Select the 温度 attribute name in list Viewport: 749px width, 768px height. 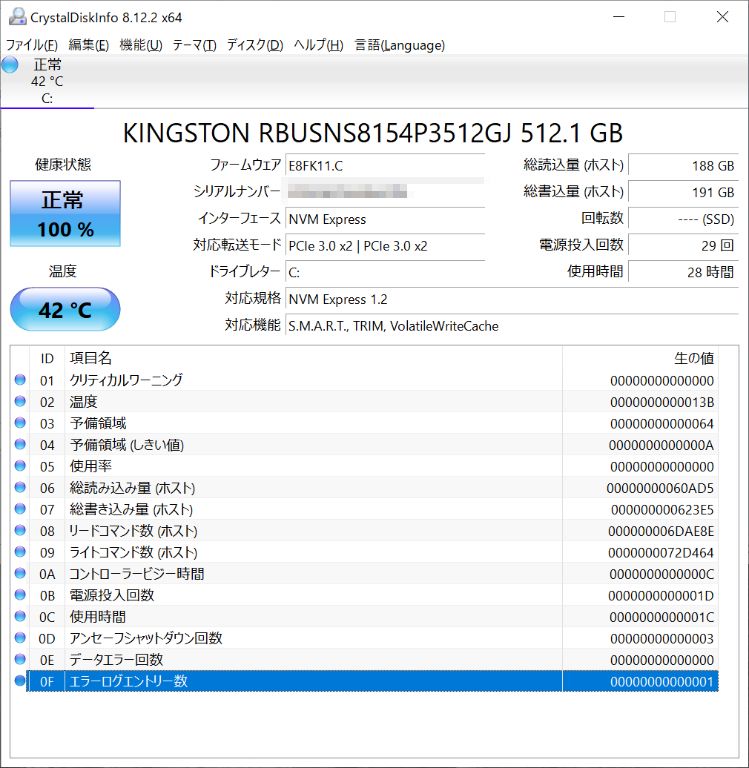coord(83,402)
